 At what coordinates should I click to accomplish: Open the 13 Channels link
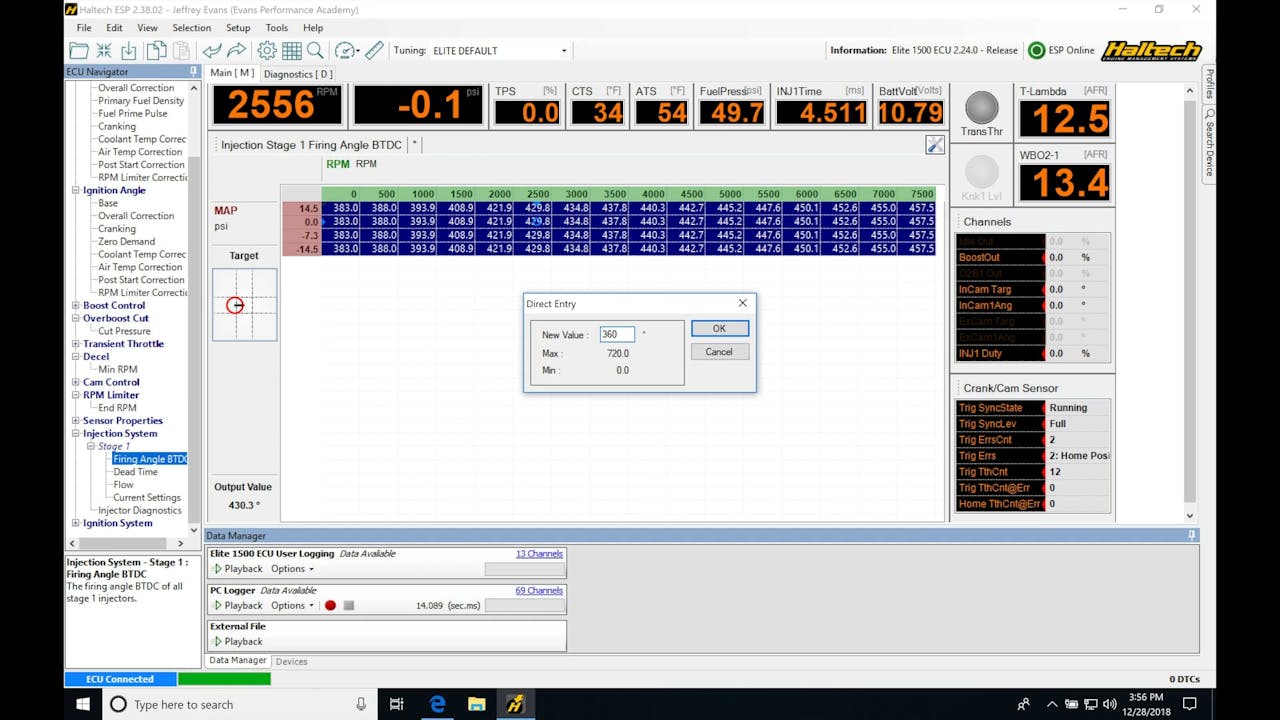[538, 554]
